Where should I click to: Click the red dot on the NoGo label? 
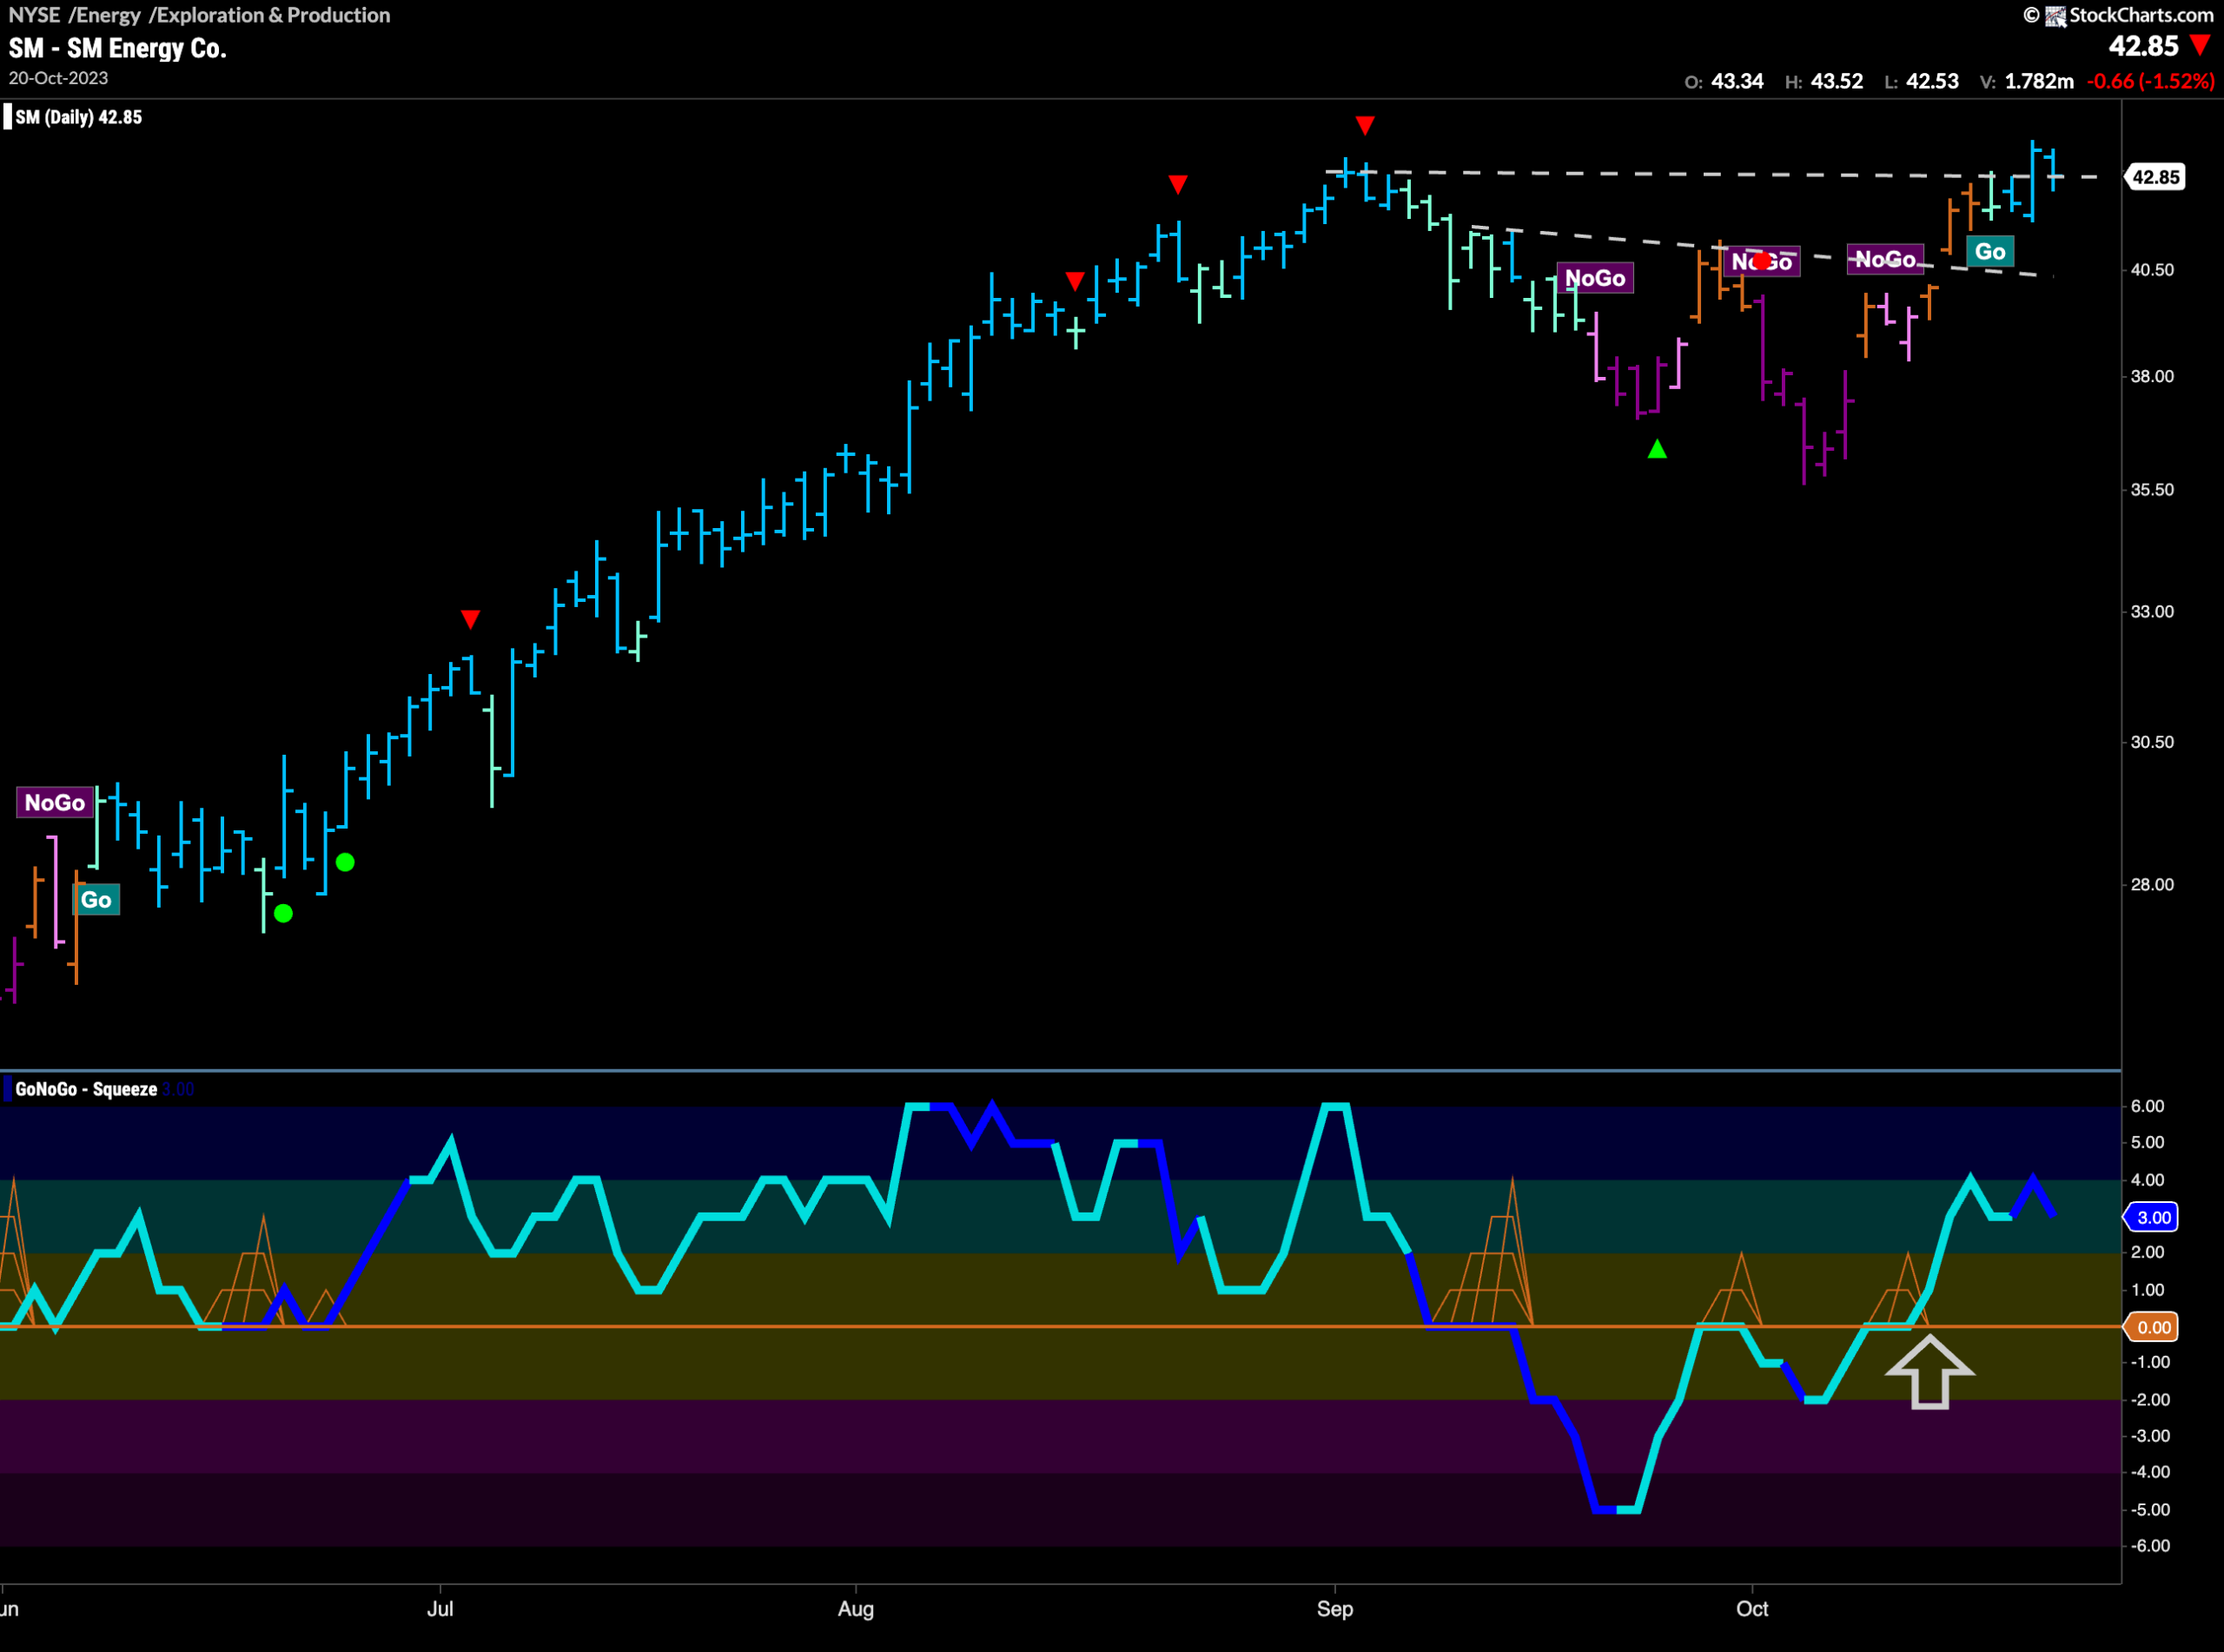[x=1762, y=261]
